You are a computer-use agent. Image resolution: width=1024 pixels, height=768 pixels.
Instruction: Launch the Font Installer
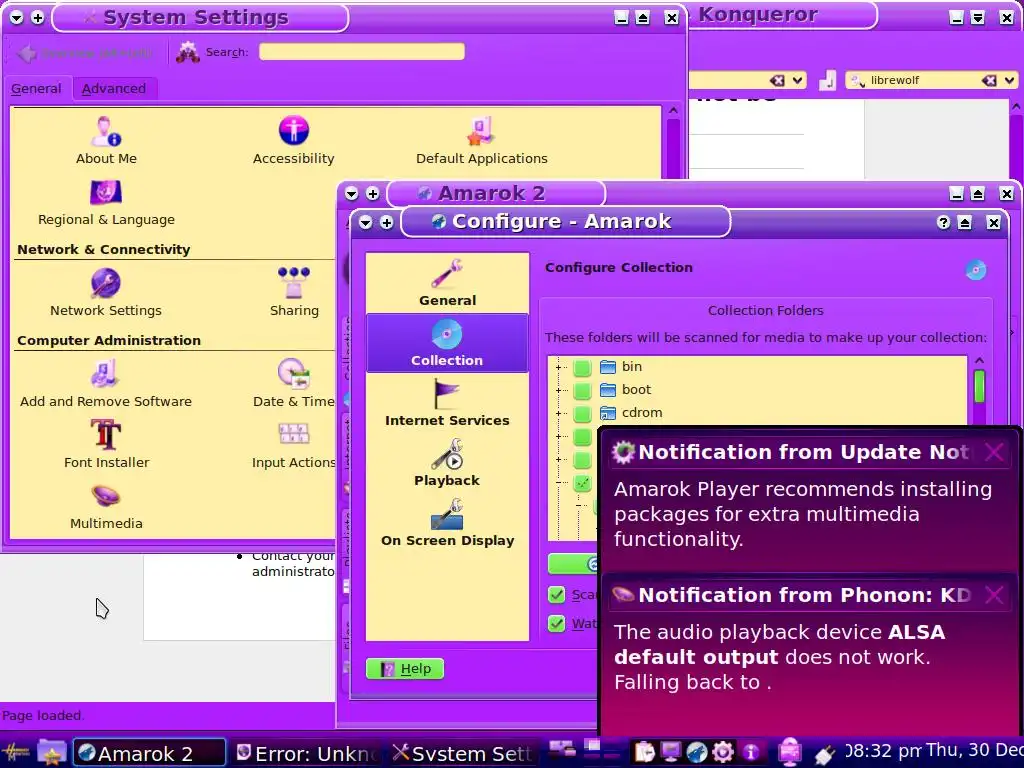(106, 444)
